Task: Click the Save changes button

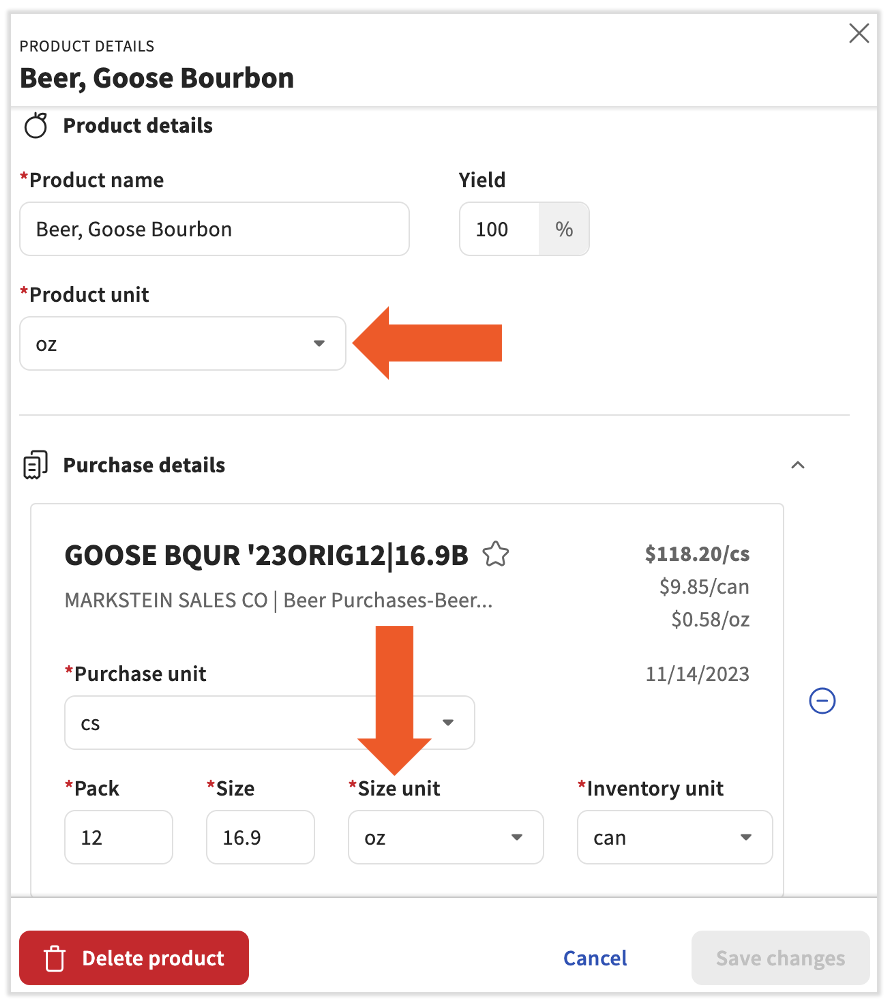Action: click(780, 959)
